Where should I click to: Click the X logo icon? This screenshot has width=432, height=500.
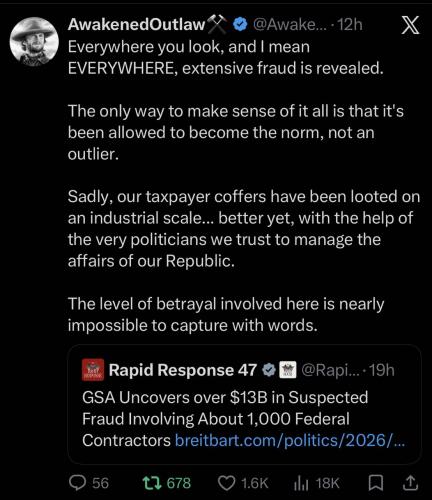(x=410, y=25)
